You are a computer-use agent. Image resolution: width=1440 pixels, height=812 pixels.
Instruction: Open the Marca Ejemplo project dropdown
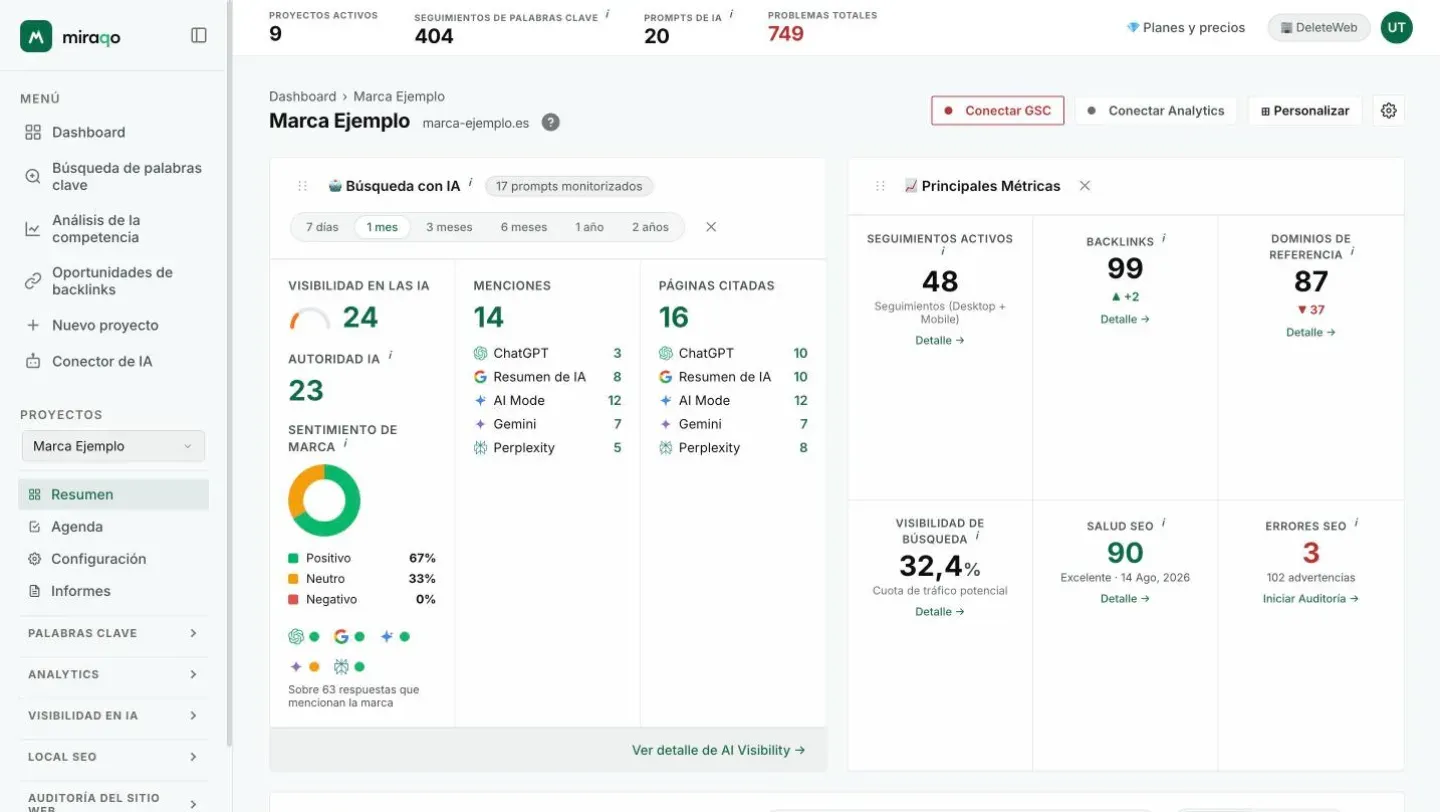(113, 446)
